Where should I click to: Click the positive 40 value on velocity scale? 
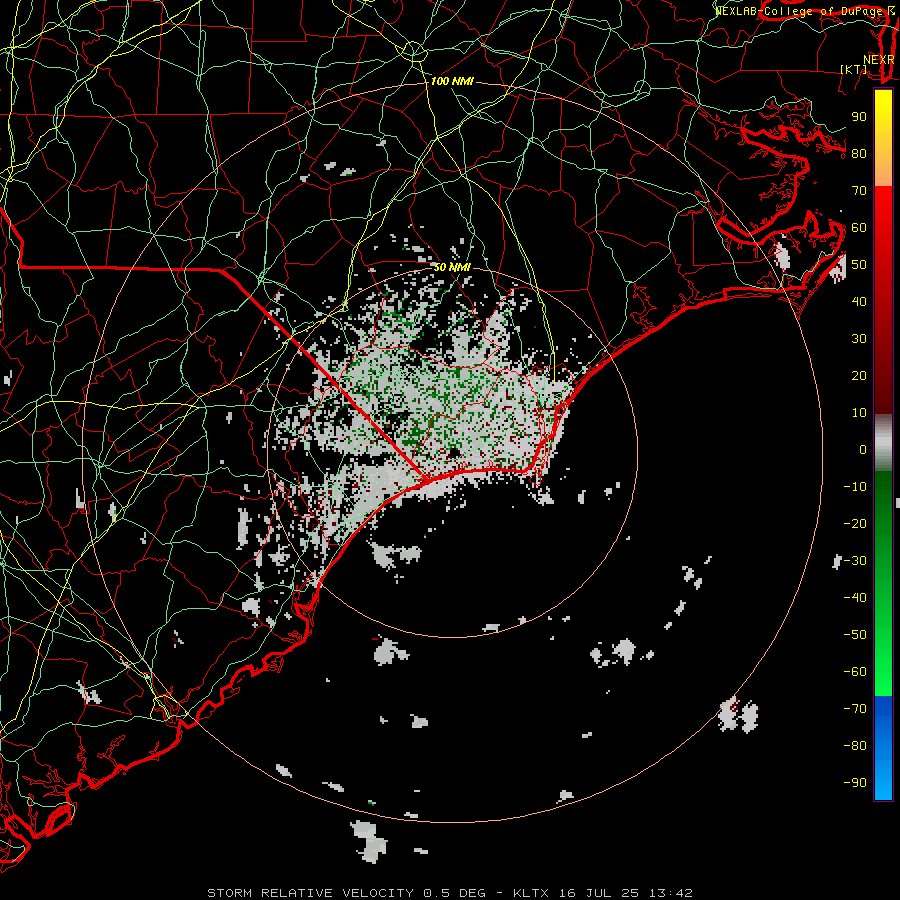point(859,302)
